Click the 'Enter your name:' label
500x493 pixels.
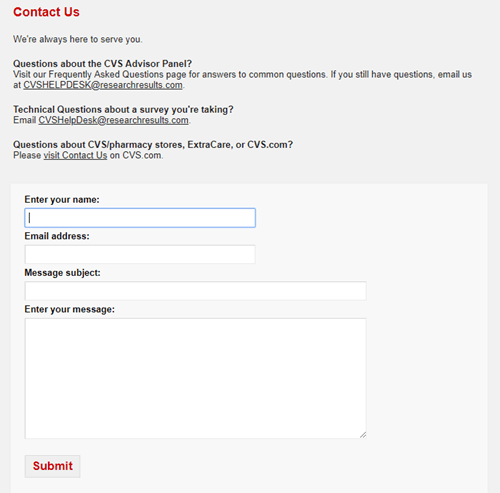click(x=62, y=199)
